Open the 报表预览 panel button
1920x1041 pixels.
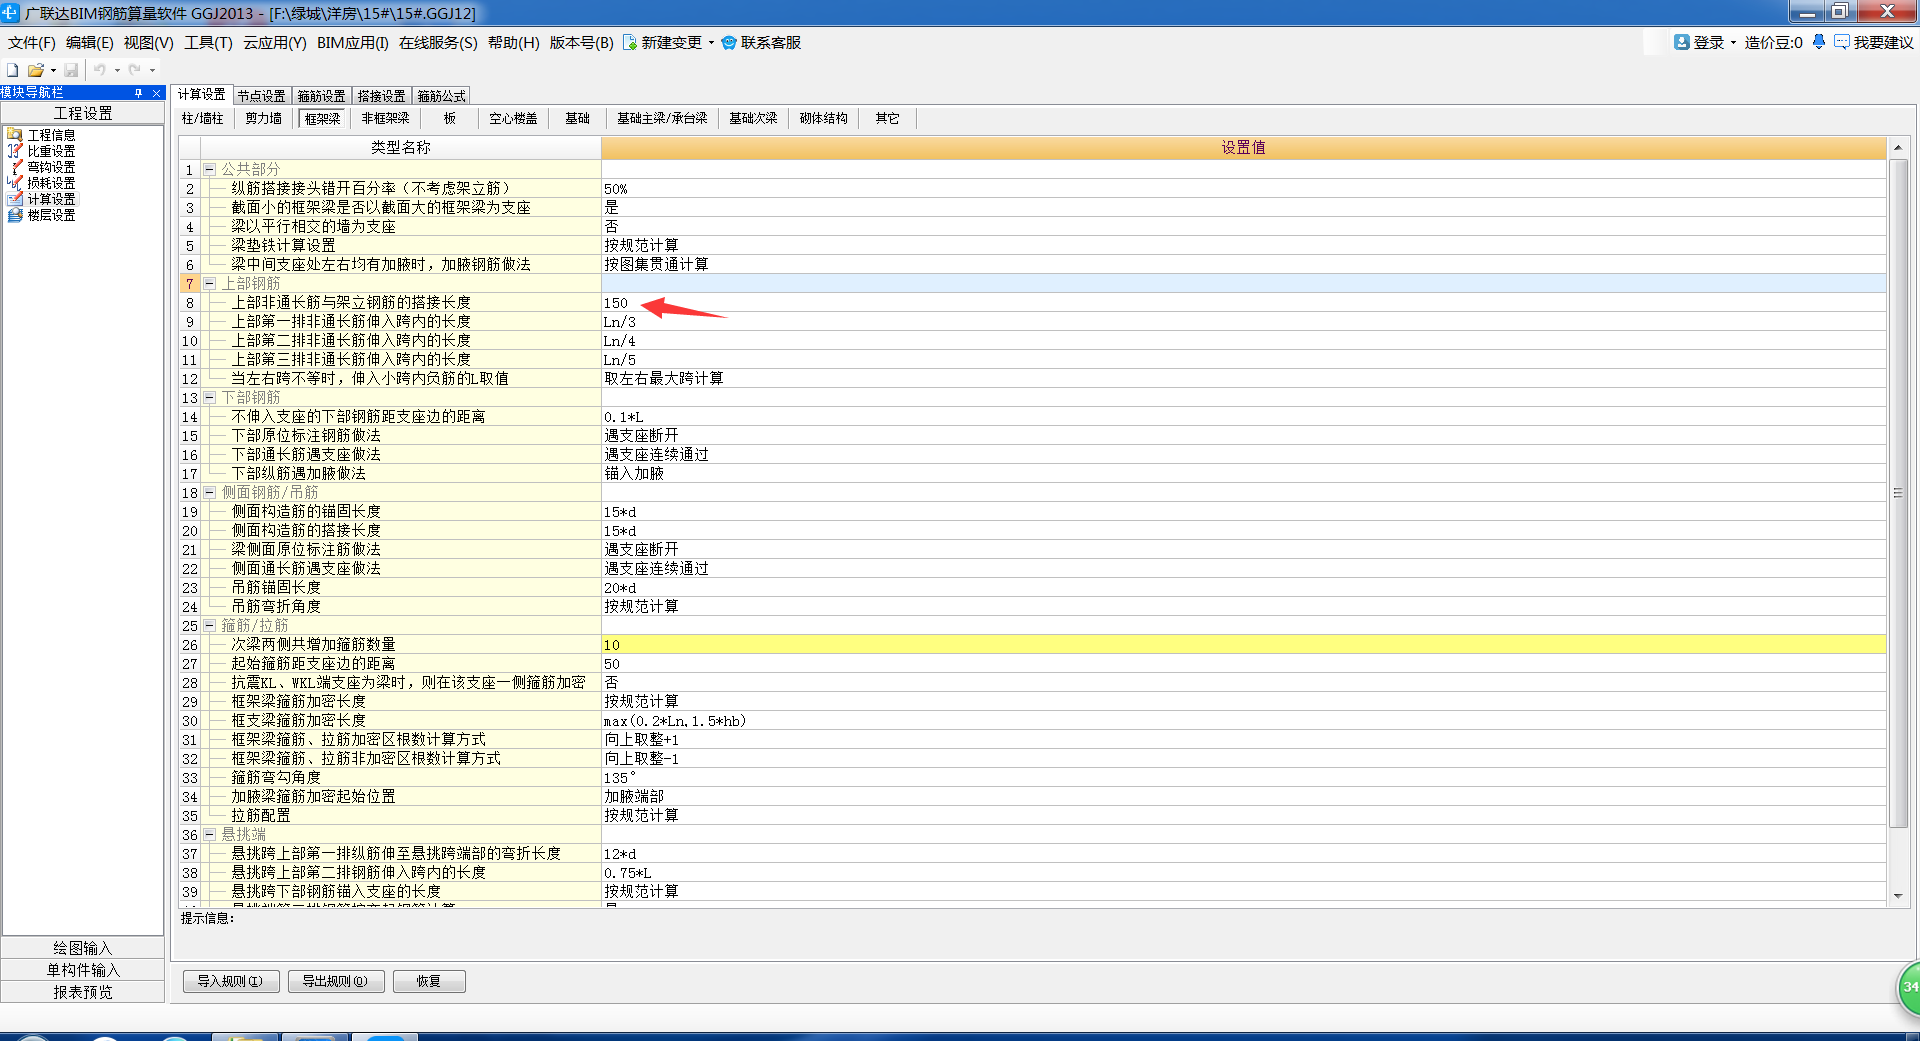[83, 992]
